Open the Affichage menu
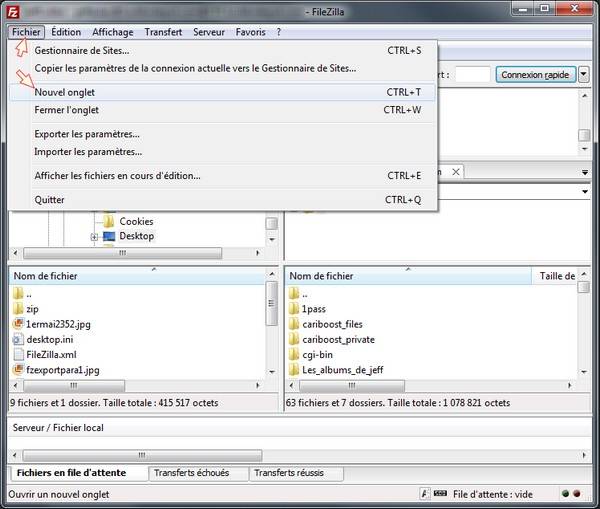This screenshot has width=600, height=509. click(113, 32)
